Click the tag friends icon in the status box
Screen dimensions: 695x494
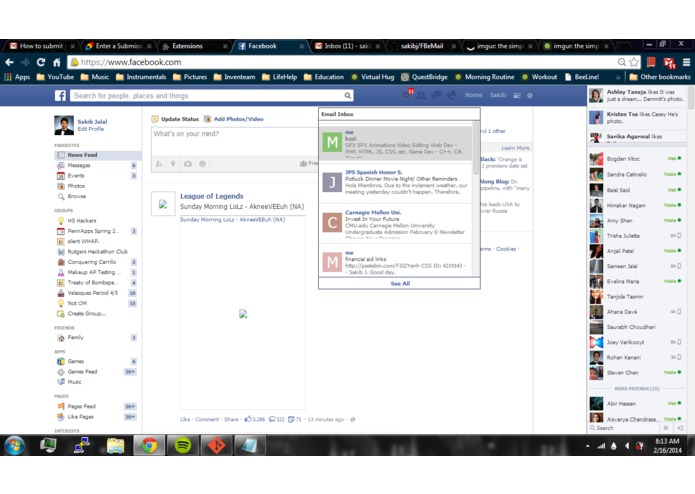point(159,164)
